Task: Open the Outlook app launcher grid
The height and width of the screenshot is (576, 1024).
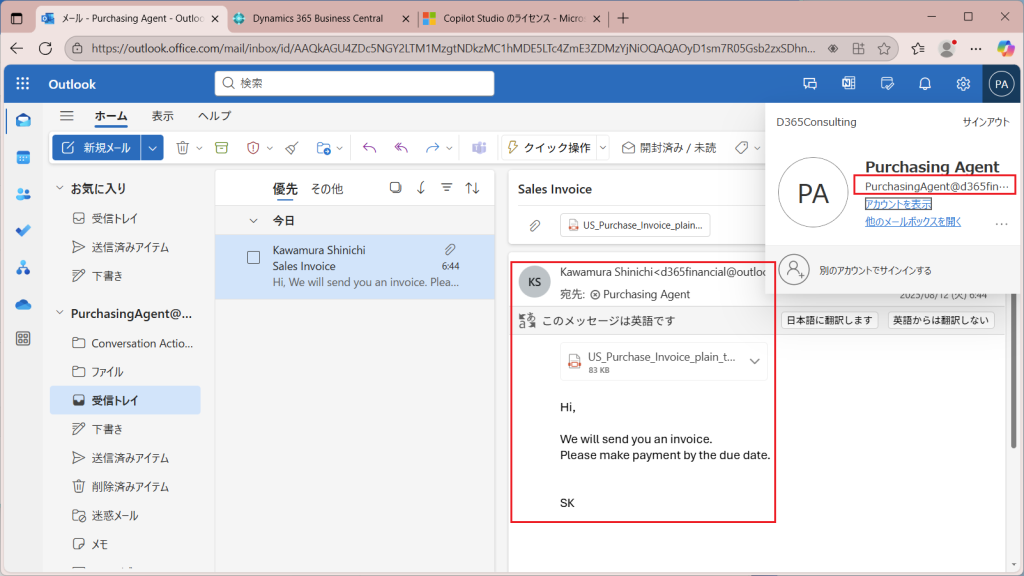Action: 23,84
